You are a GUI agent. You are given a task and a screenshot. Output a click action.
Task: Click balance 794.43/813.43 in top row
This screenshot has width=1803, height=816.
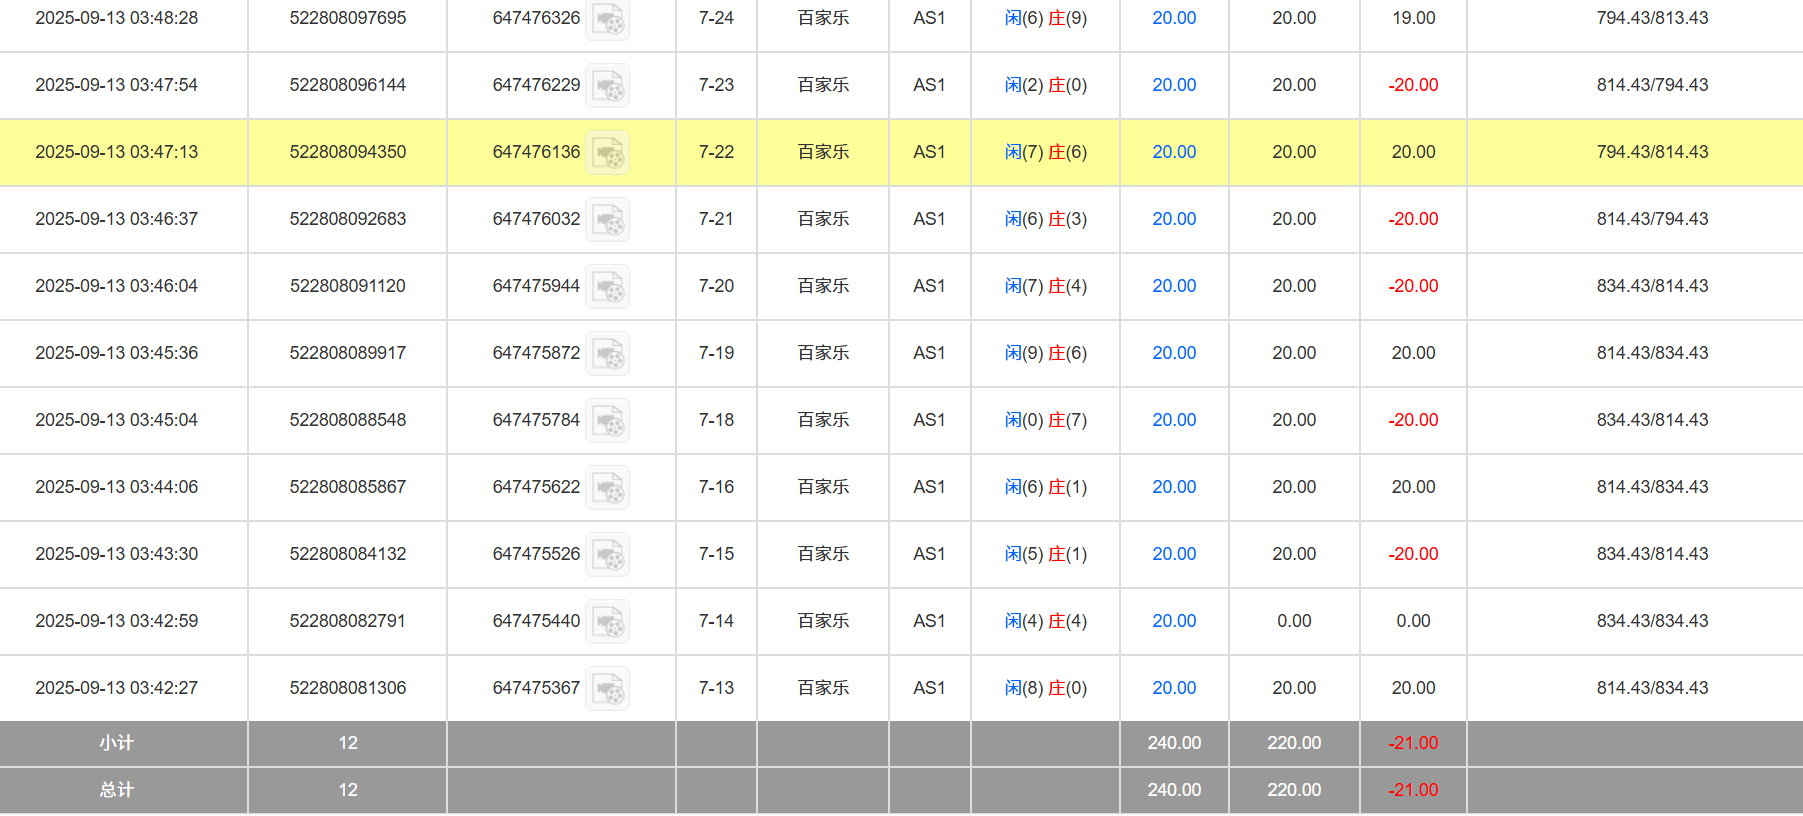pos(1652,18)
